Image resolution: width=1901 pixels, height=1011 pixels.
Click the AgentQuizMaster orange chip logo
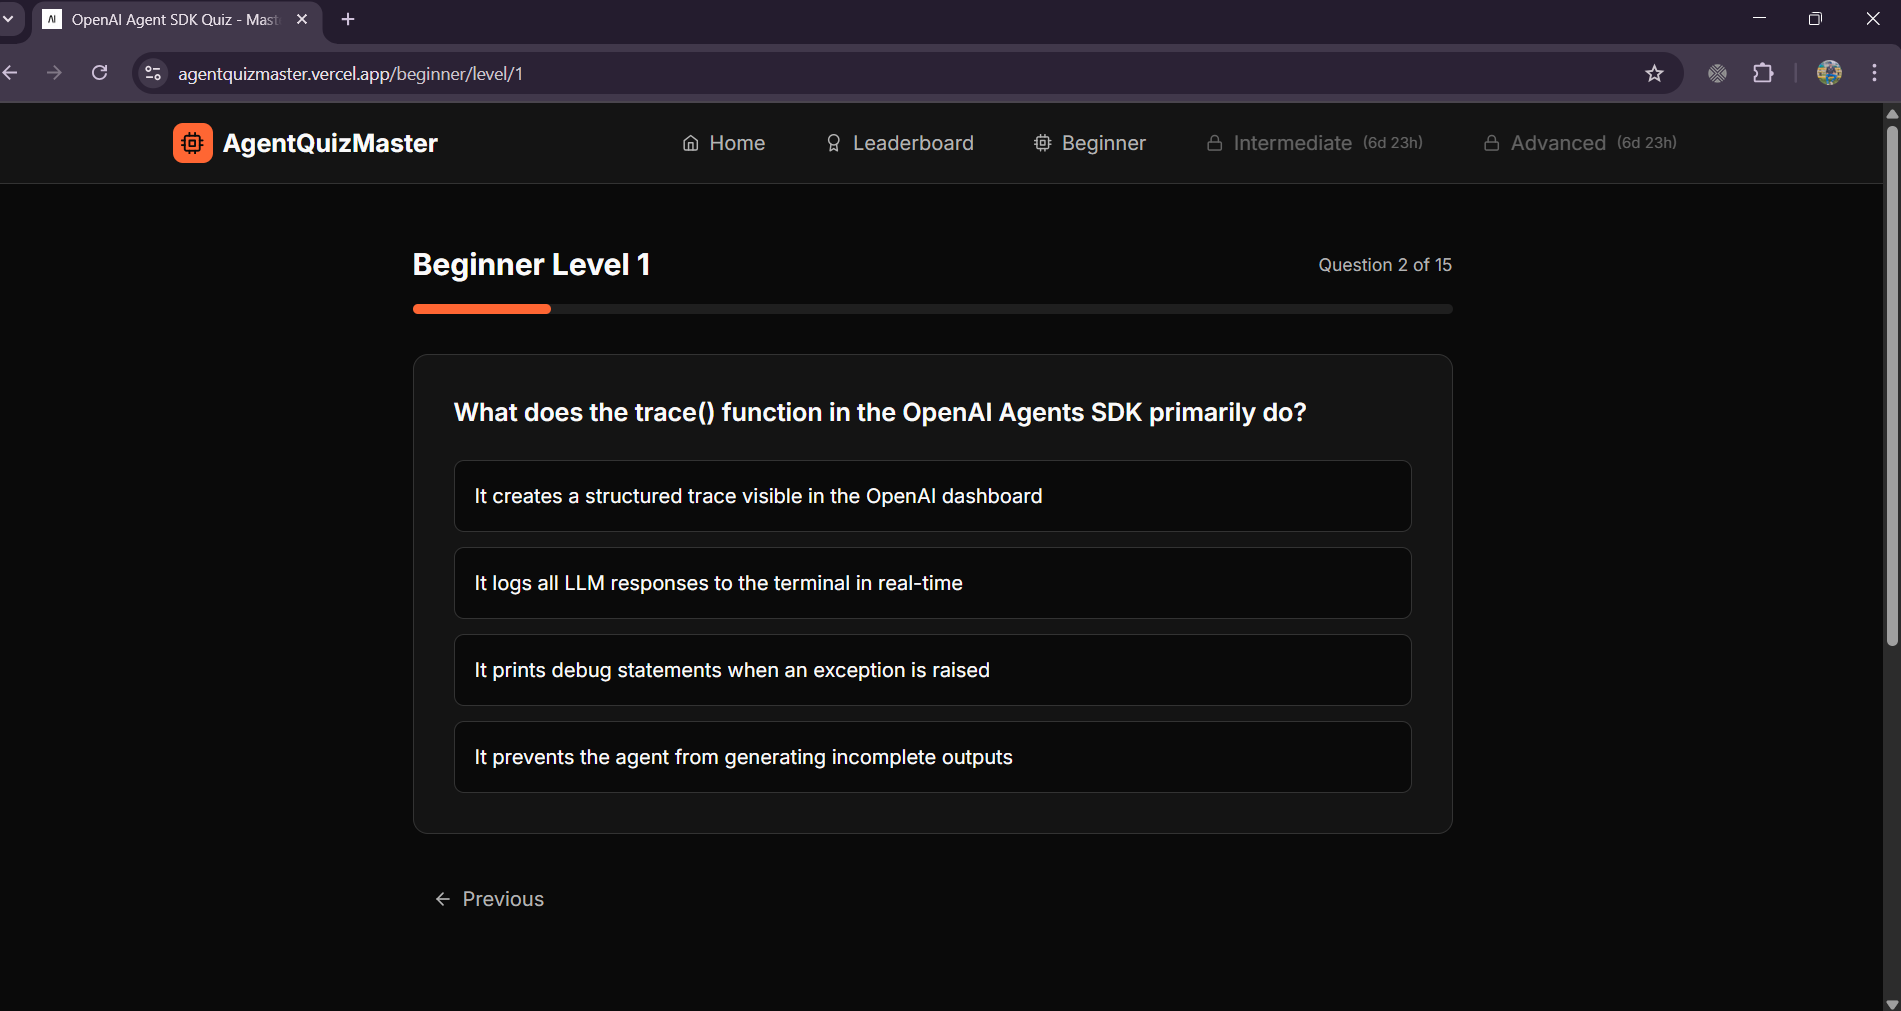(x=192, y=143)
